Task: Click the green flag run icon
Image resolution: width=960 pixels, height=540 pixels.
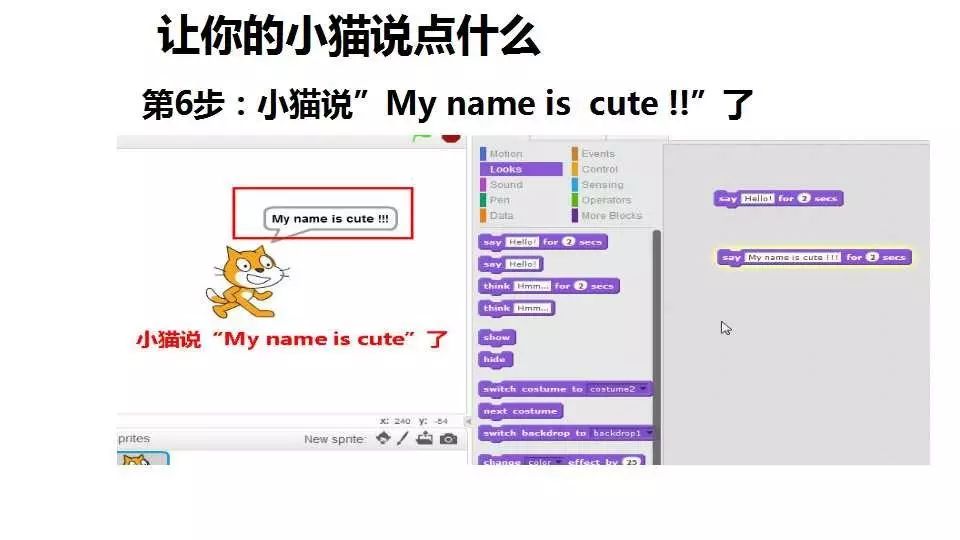Action: pos(422,138)
